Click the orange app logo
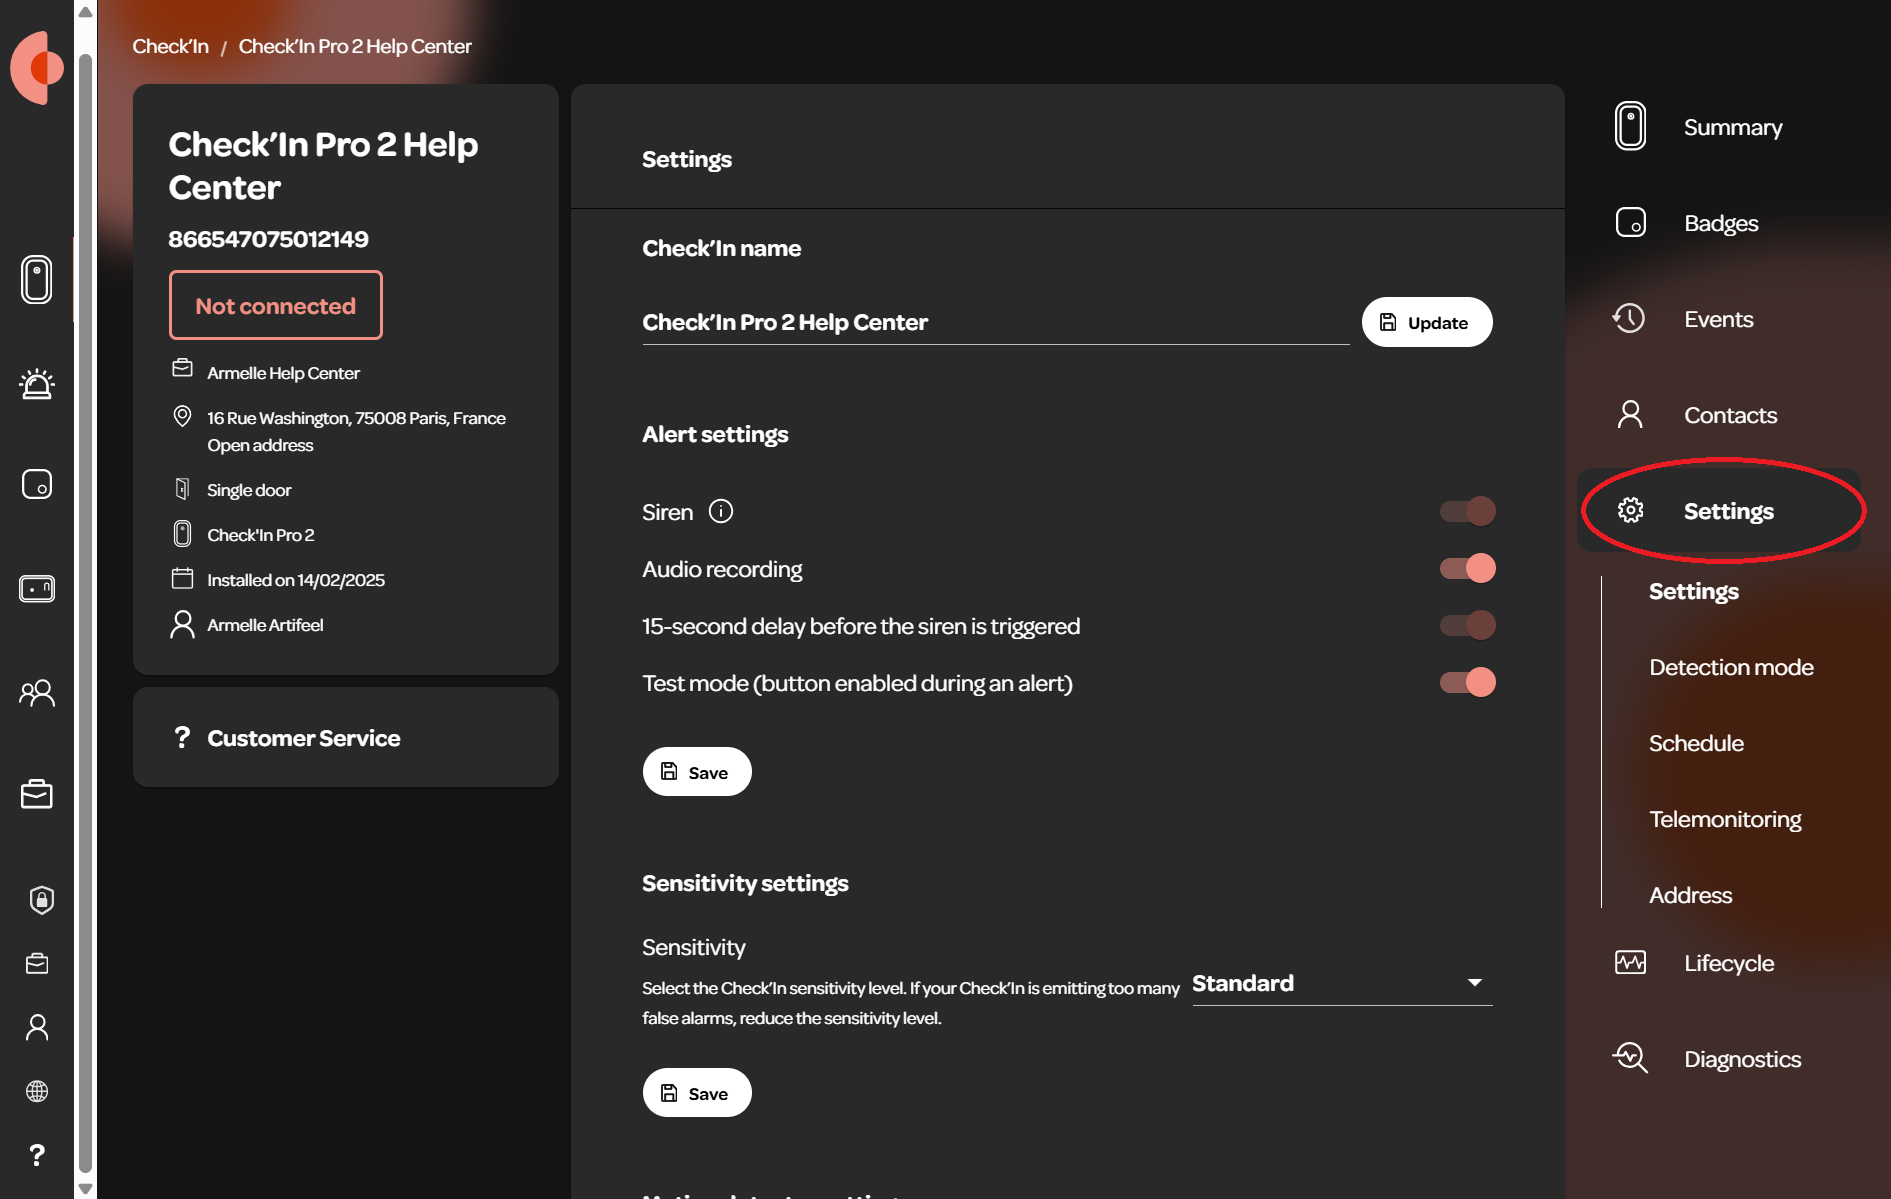The height and width of the screenshot is (1199, 1891). (x=37, y=68)
